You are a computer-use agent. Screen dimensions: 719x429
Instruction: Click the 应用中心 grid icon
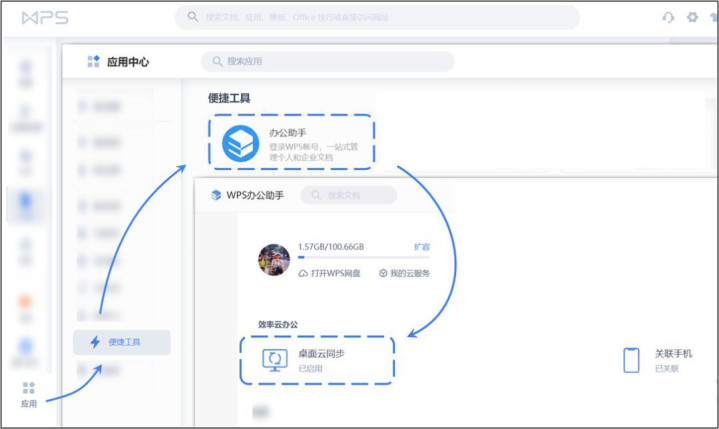coord(94,61)
